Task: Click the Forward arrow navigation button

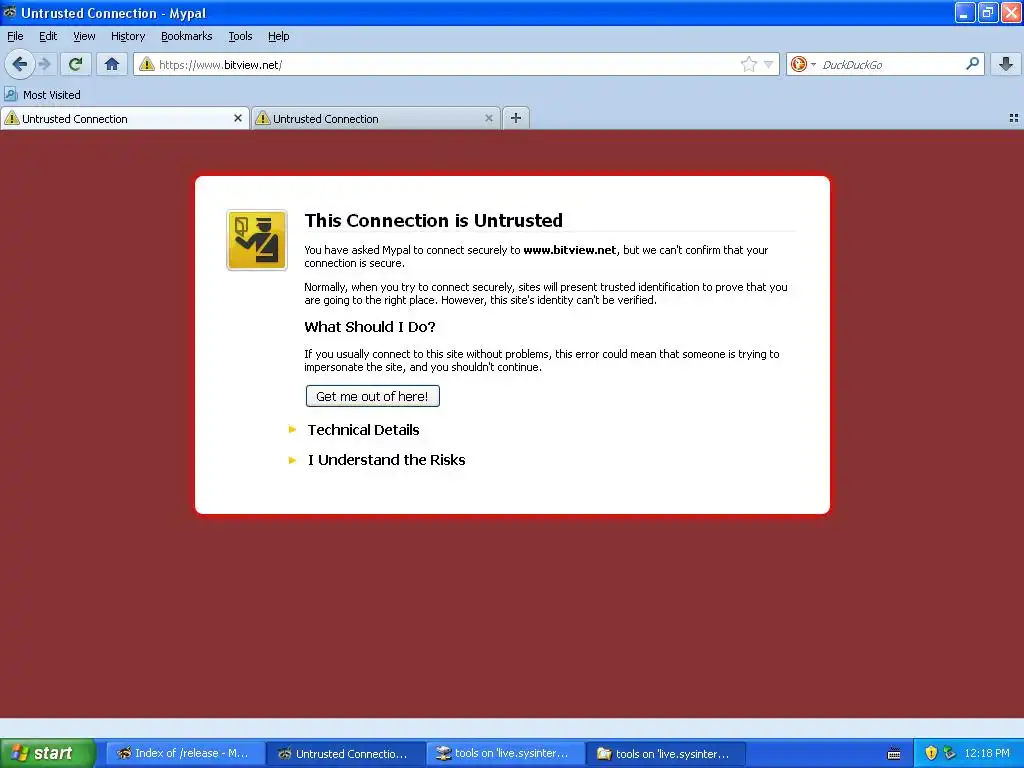Action: [x=45, y=64]
